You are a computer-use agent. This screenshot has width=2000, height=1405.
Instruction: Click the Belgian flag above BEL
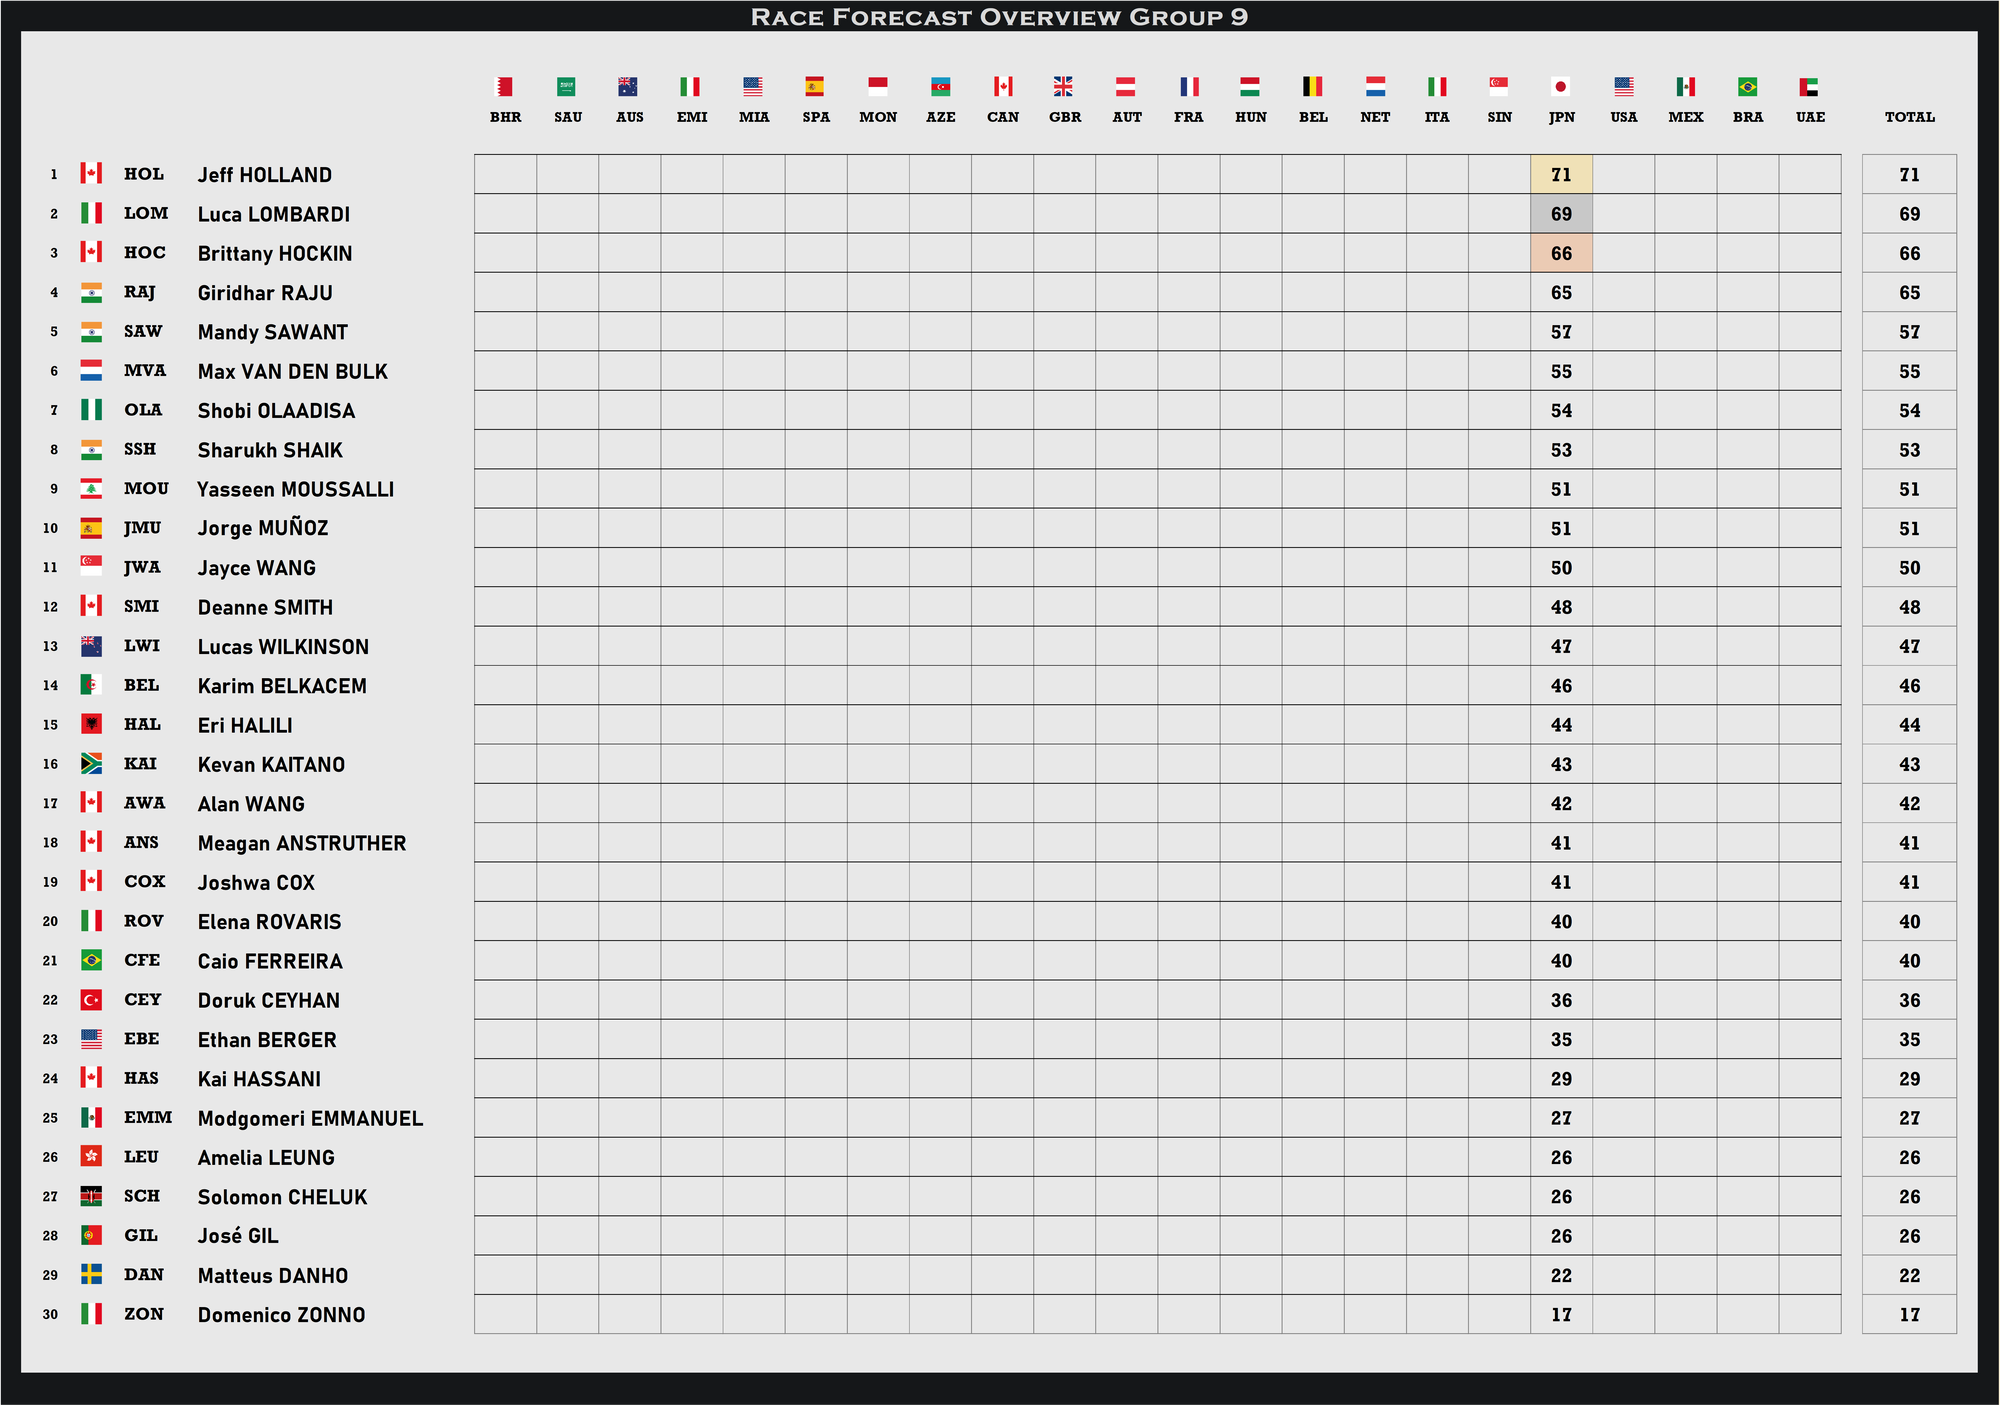click(1312, 87)
